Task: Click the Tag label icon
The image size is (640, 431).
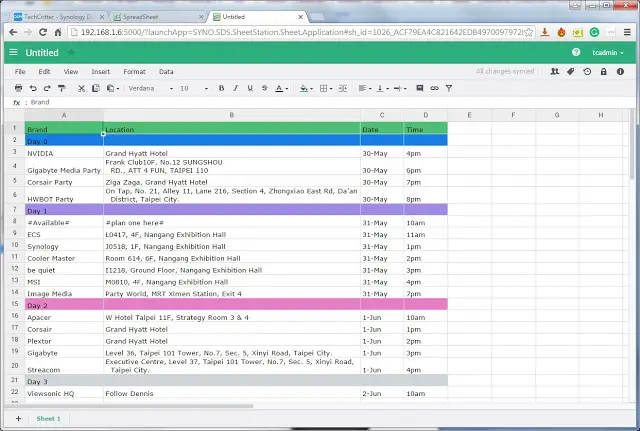Action: click(x=570, y=71)
